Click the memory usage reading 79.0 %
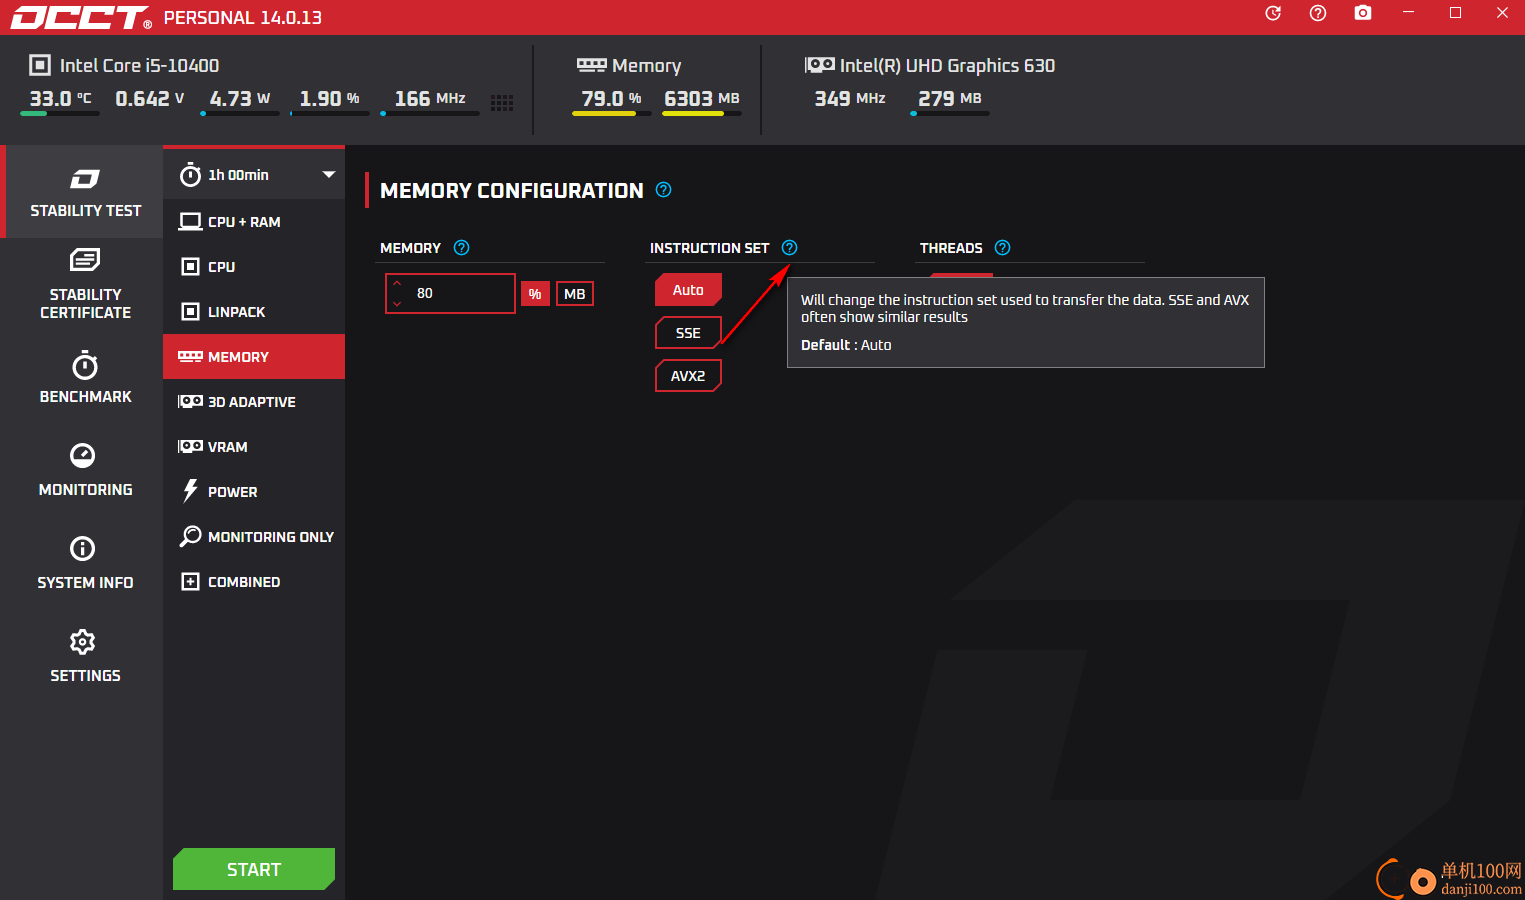The height and width of the screenshot is (900, 1525). coord(611,98)
